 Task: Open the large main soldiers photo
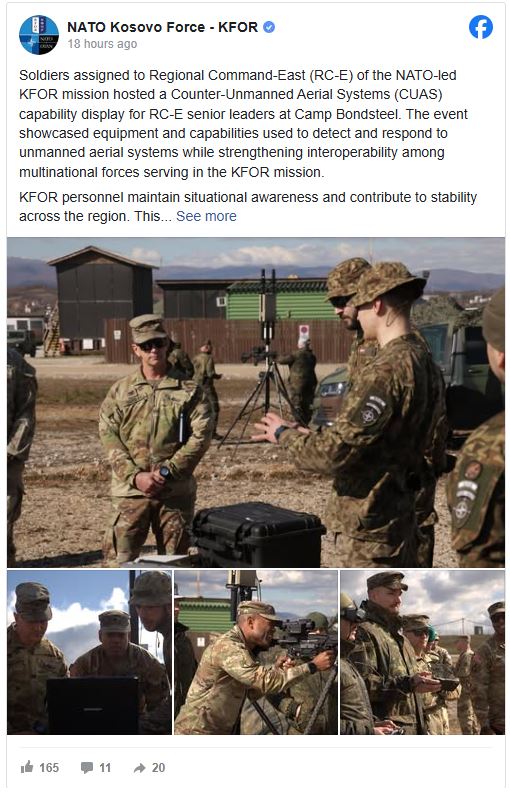tap(255, 402)
